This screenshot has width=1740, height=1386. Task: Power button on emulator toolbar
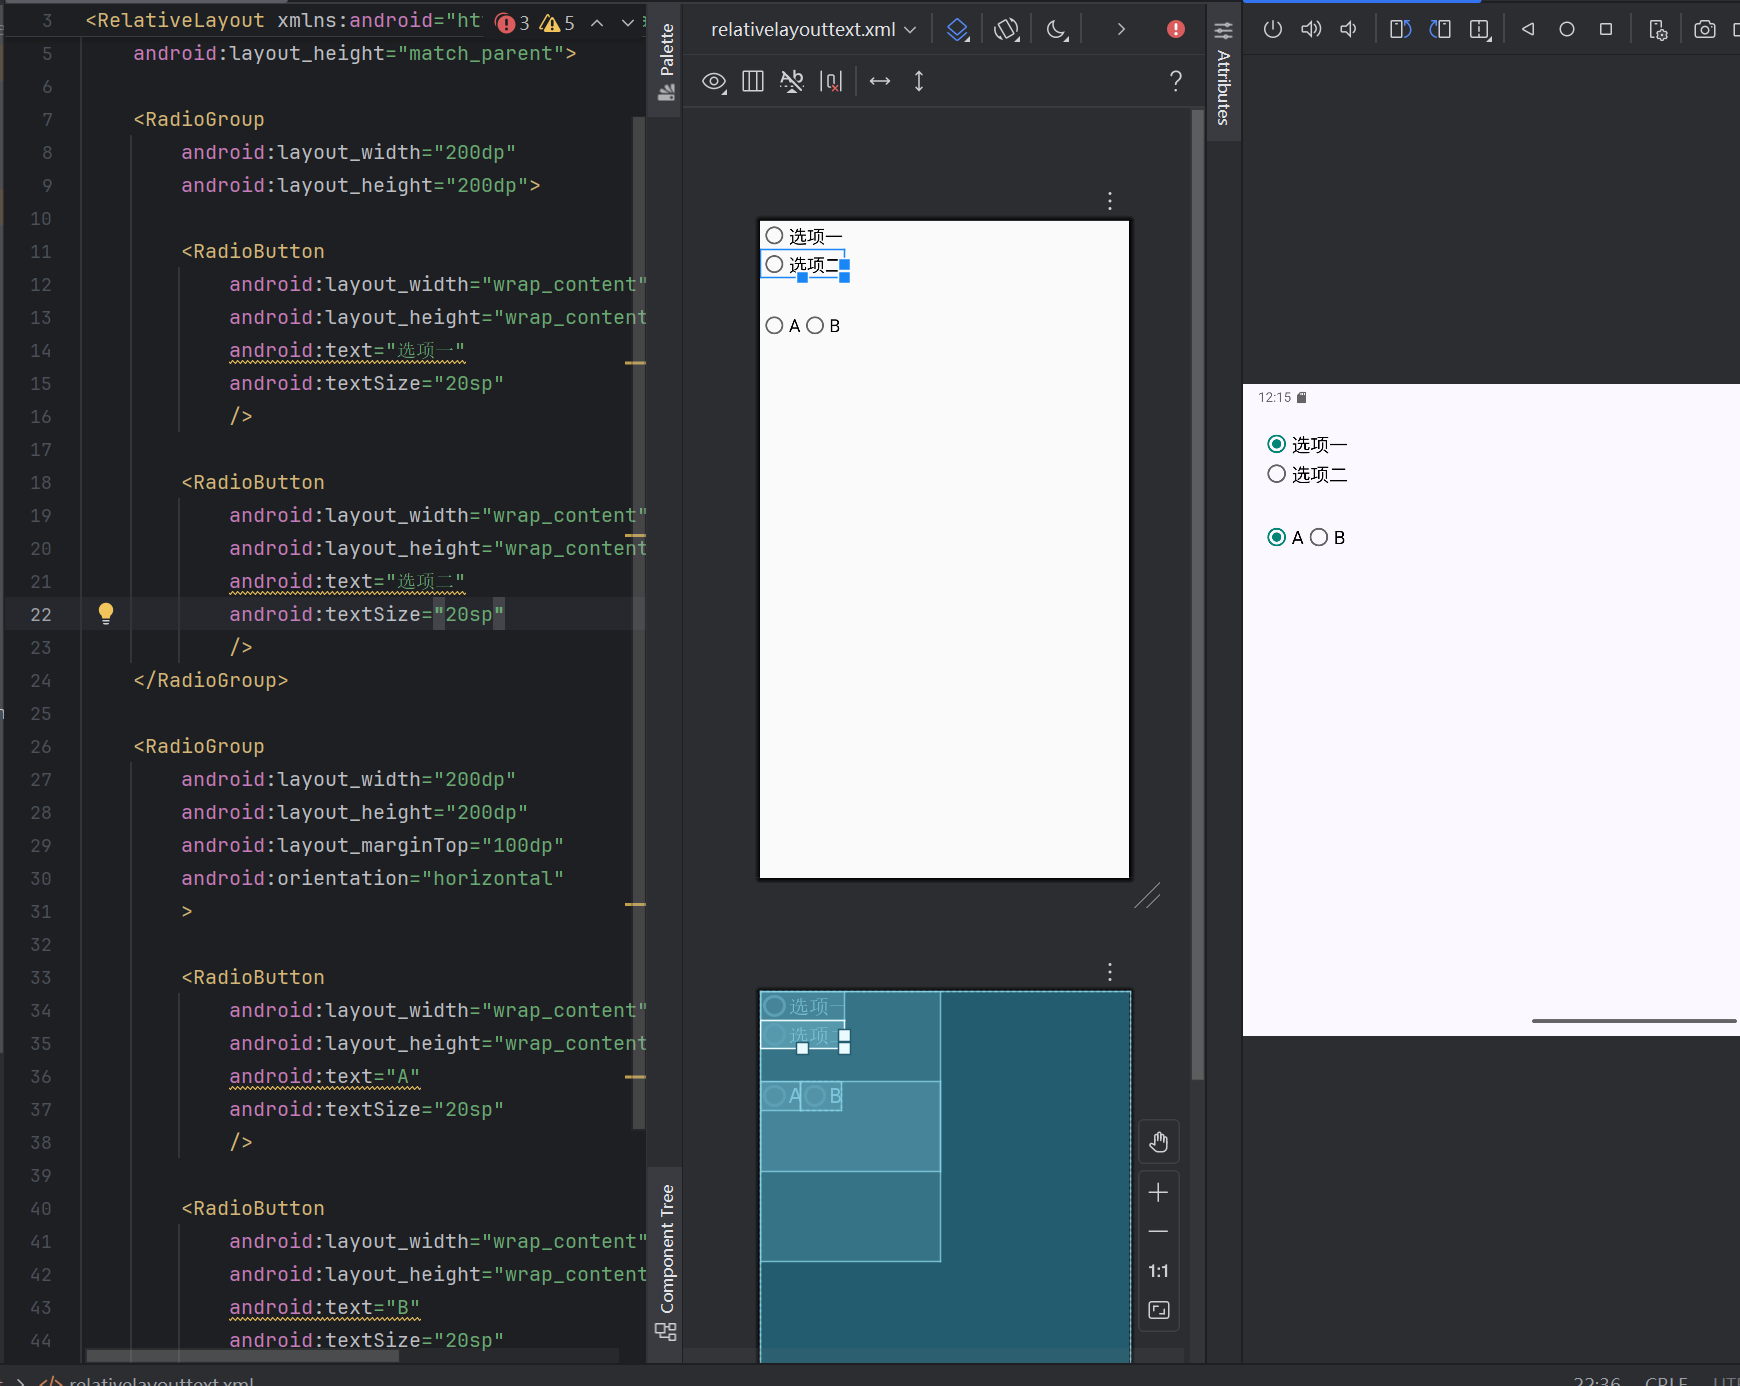point(1272,30)
